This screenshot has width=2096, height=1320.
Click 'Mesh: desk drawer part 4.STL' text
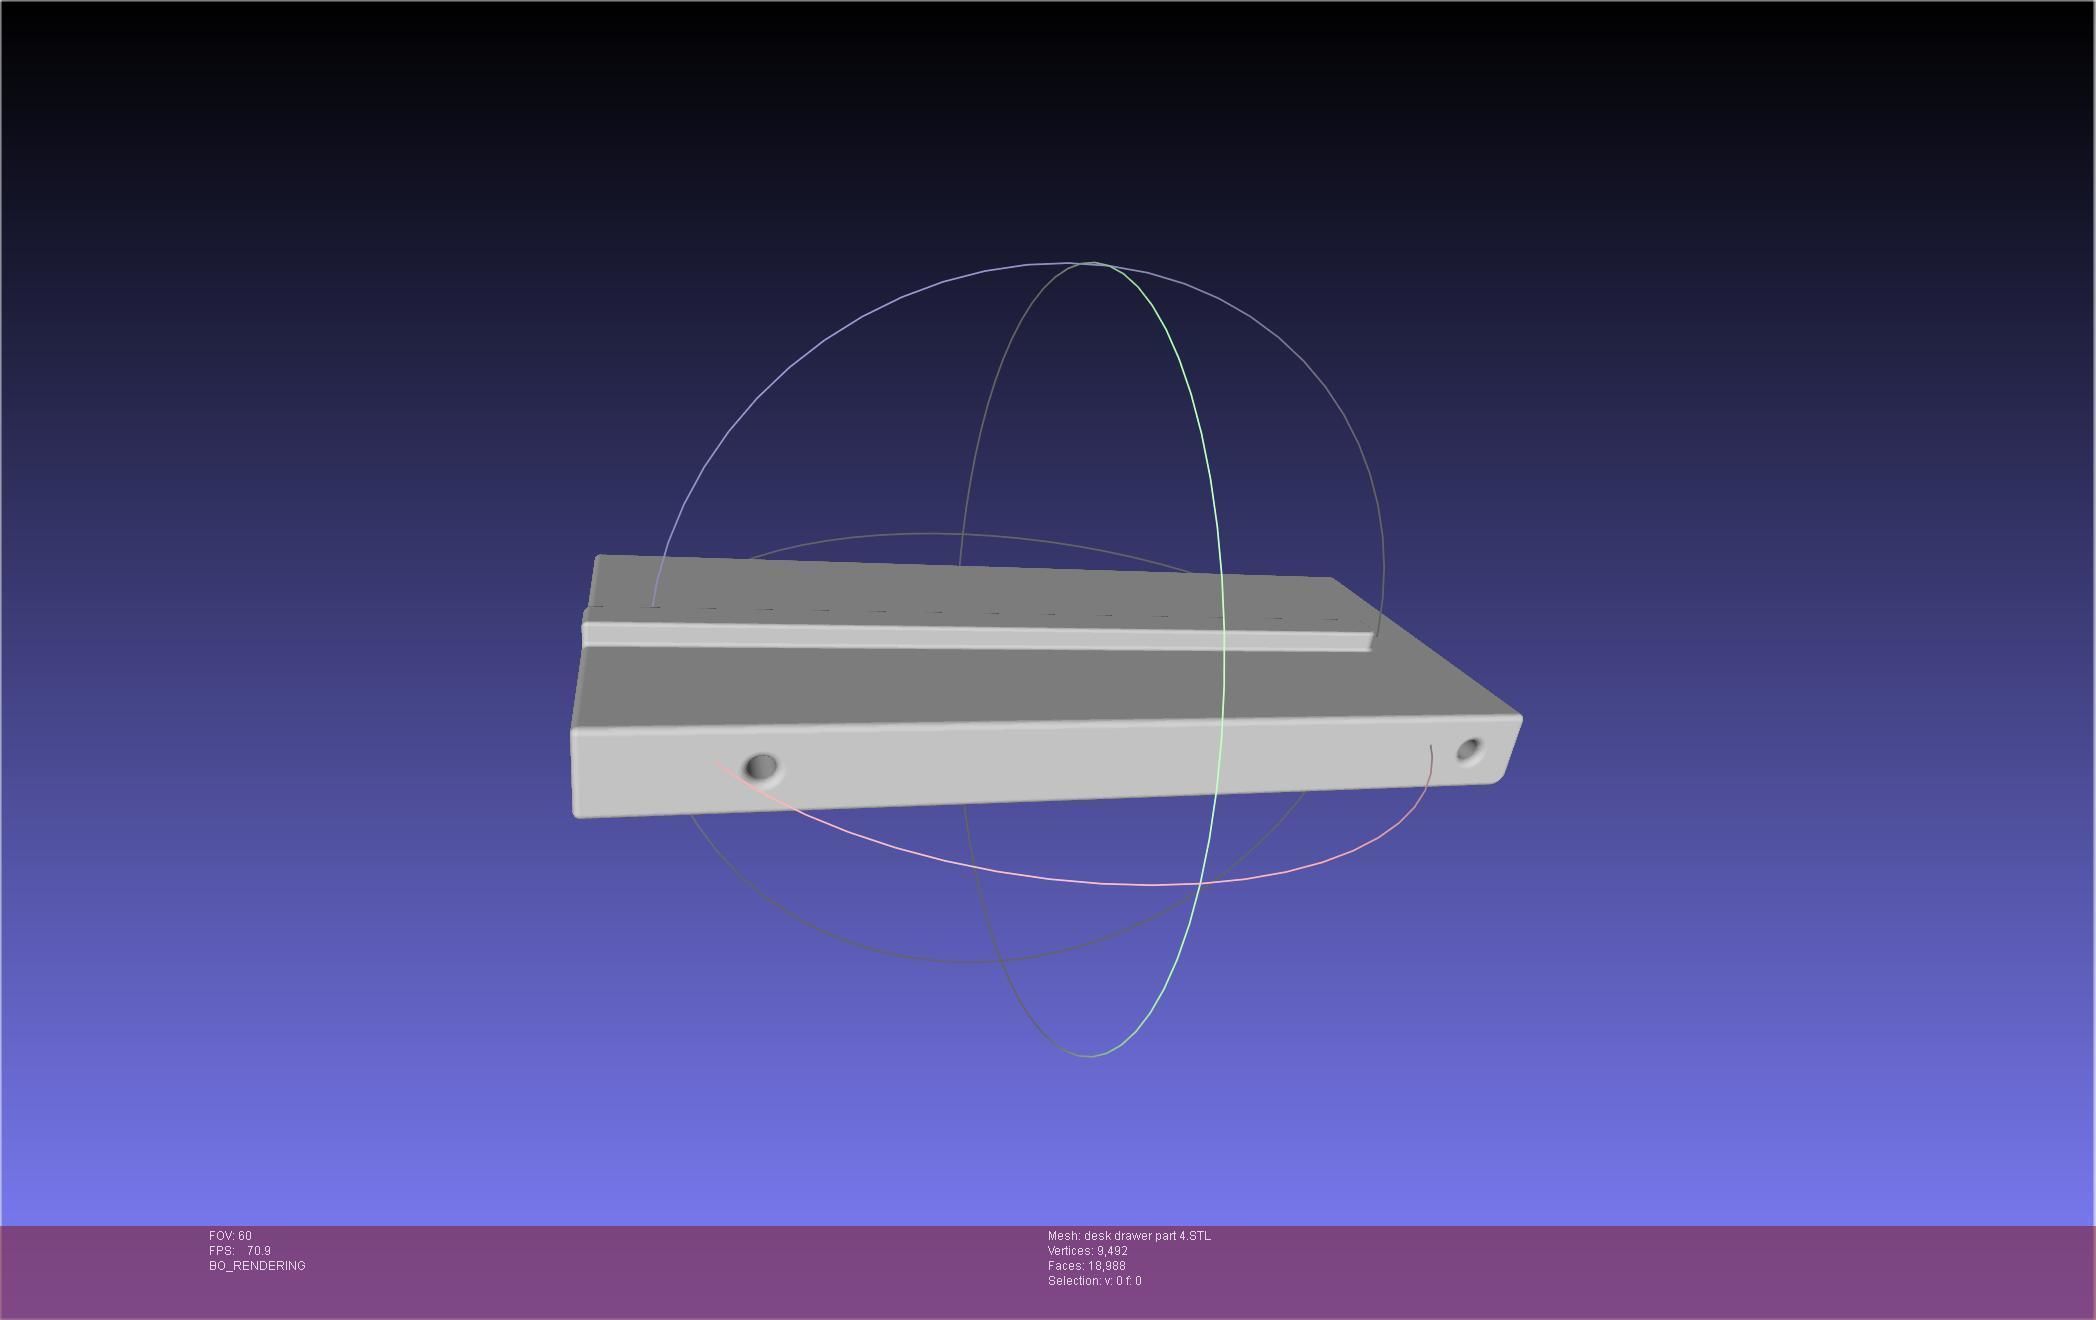(x=1129, y=1236)
